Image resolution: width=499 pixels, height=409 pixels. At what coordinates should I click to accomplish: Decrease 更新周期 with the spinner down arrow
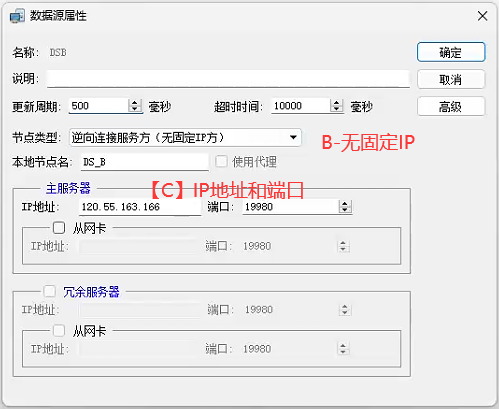pos(135,110)
